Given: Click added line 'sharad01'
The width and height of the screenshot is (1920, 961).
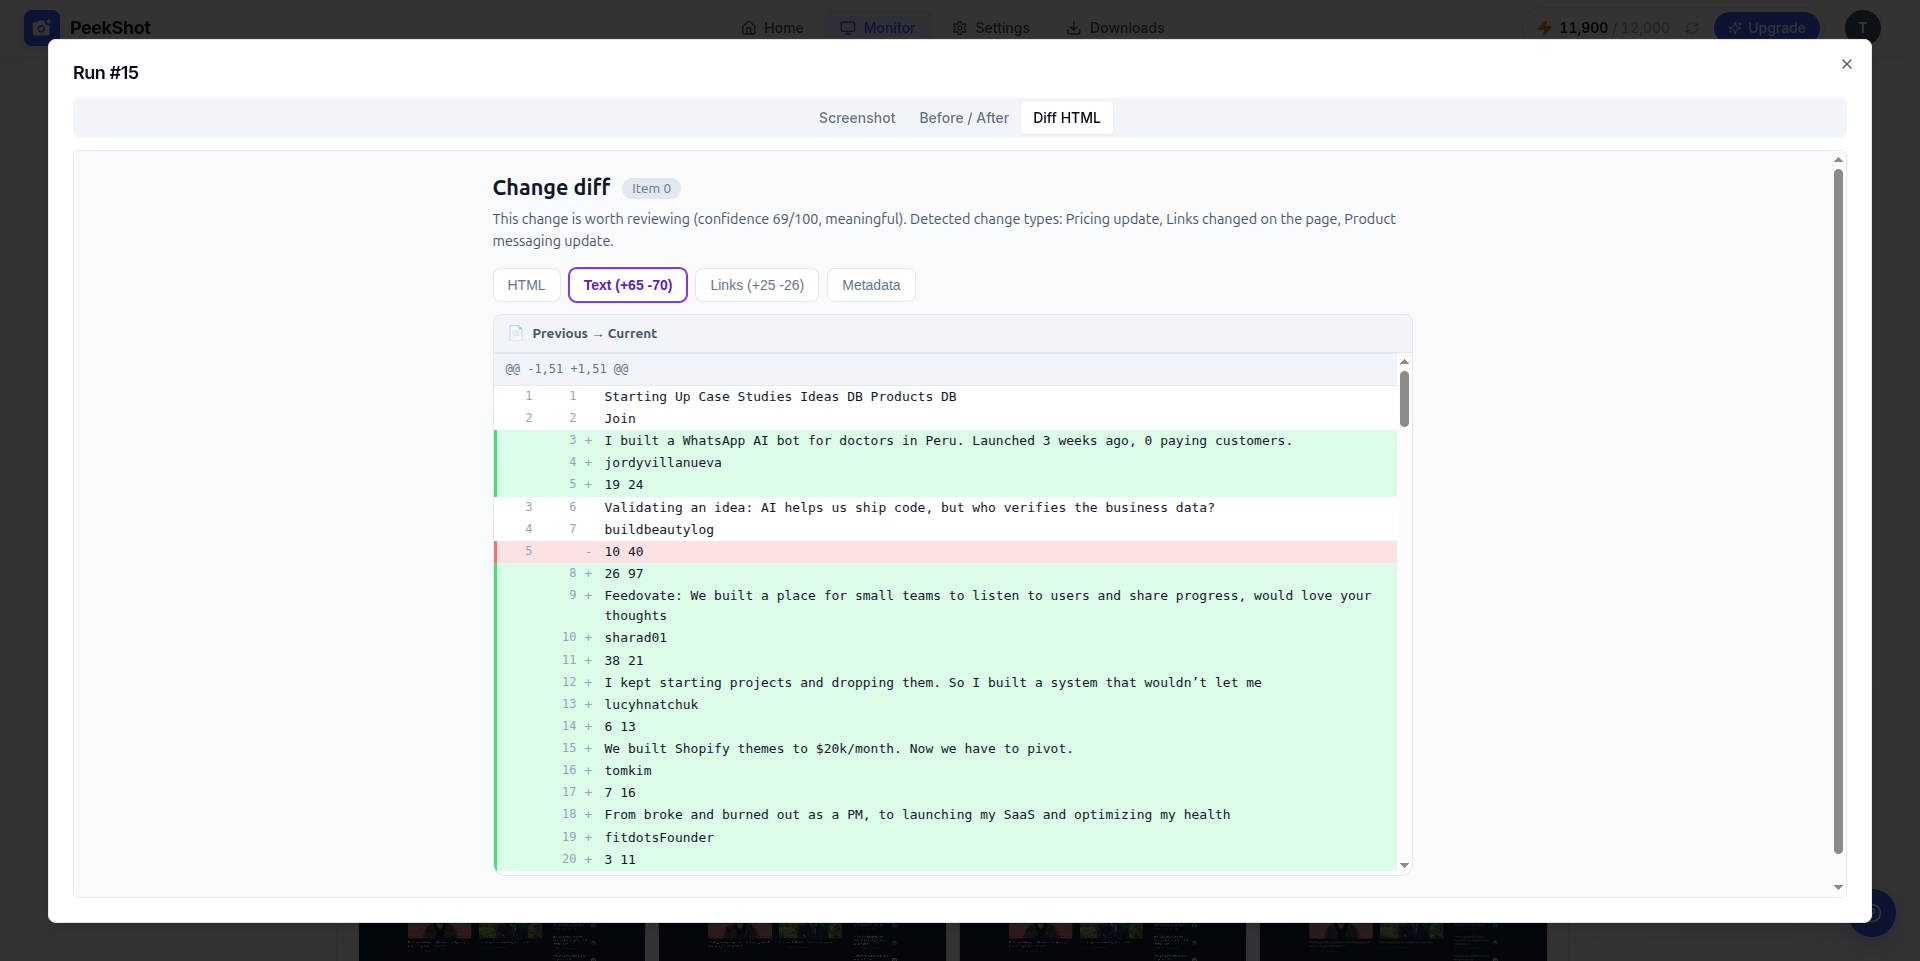Looking at the screenshot, I should tap(945, 638).
